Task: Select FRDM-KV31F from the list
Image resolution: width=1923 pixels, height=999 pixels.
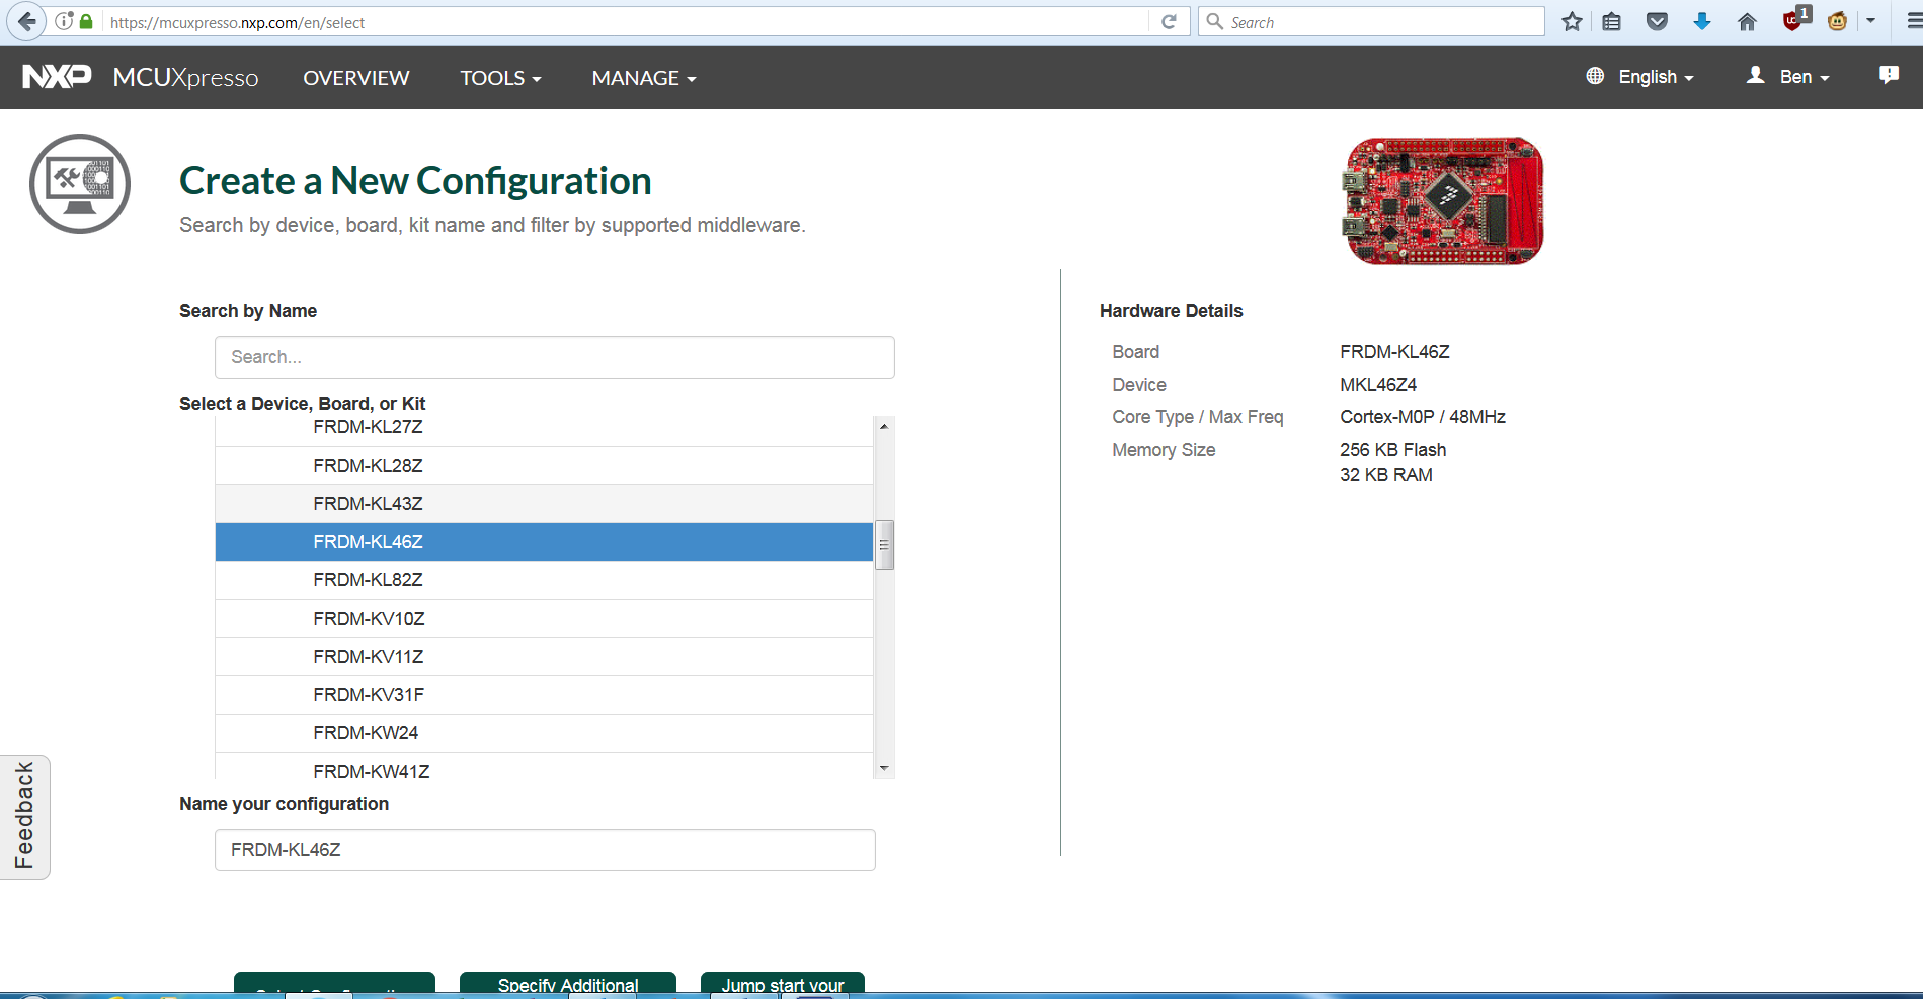Action: tap(544, 695)
